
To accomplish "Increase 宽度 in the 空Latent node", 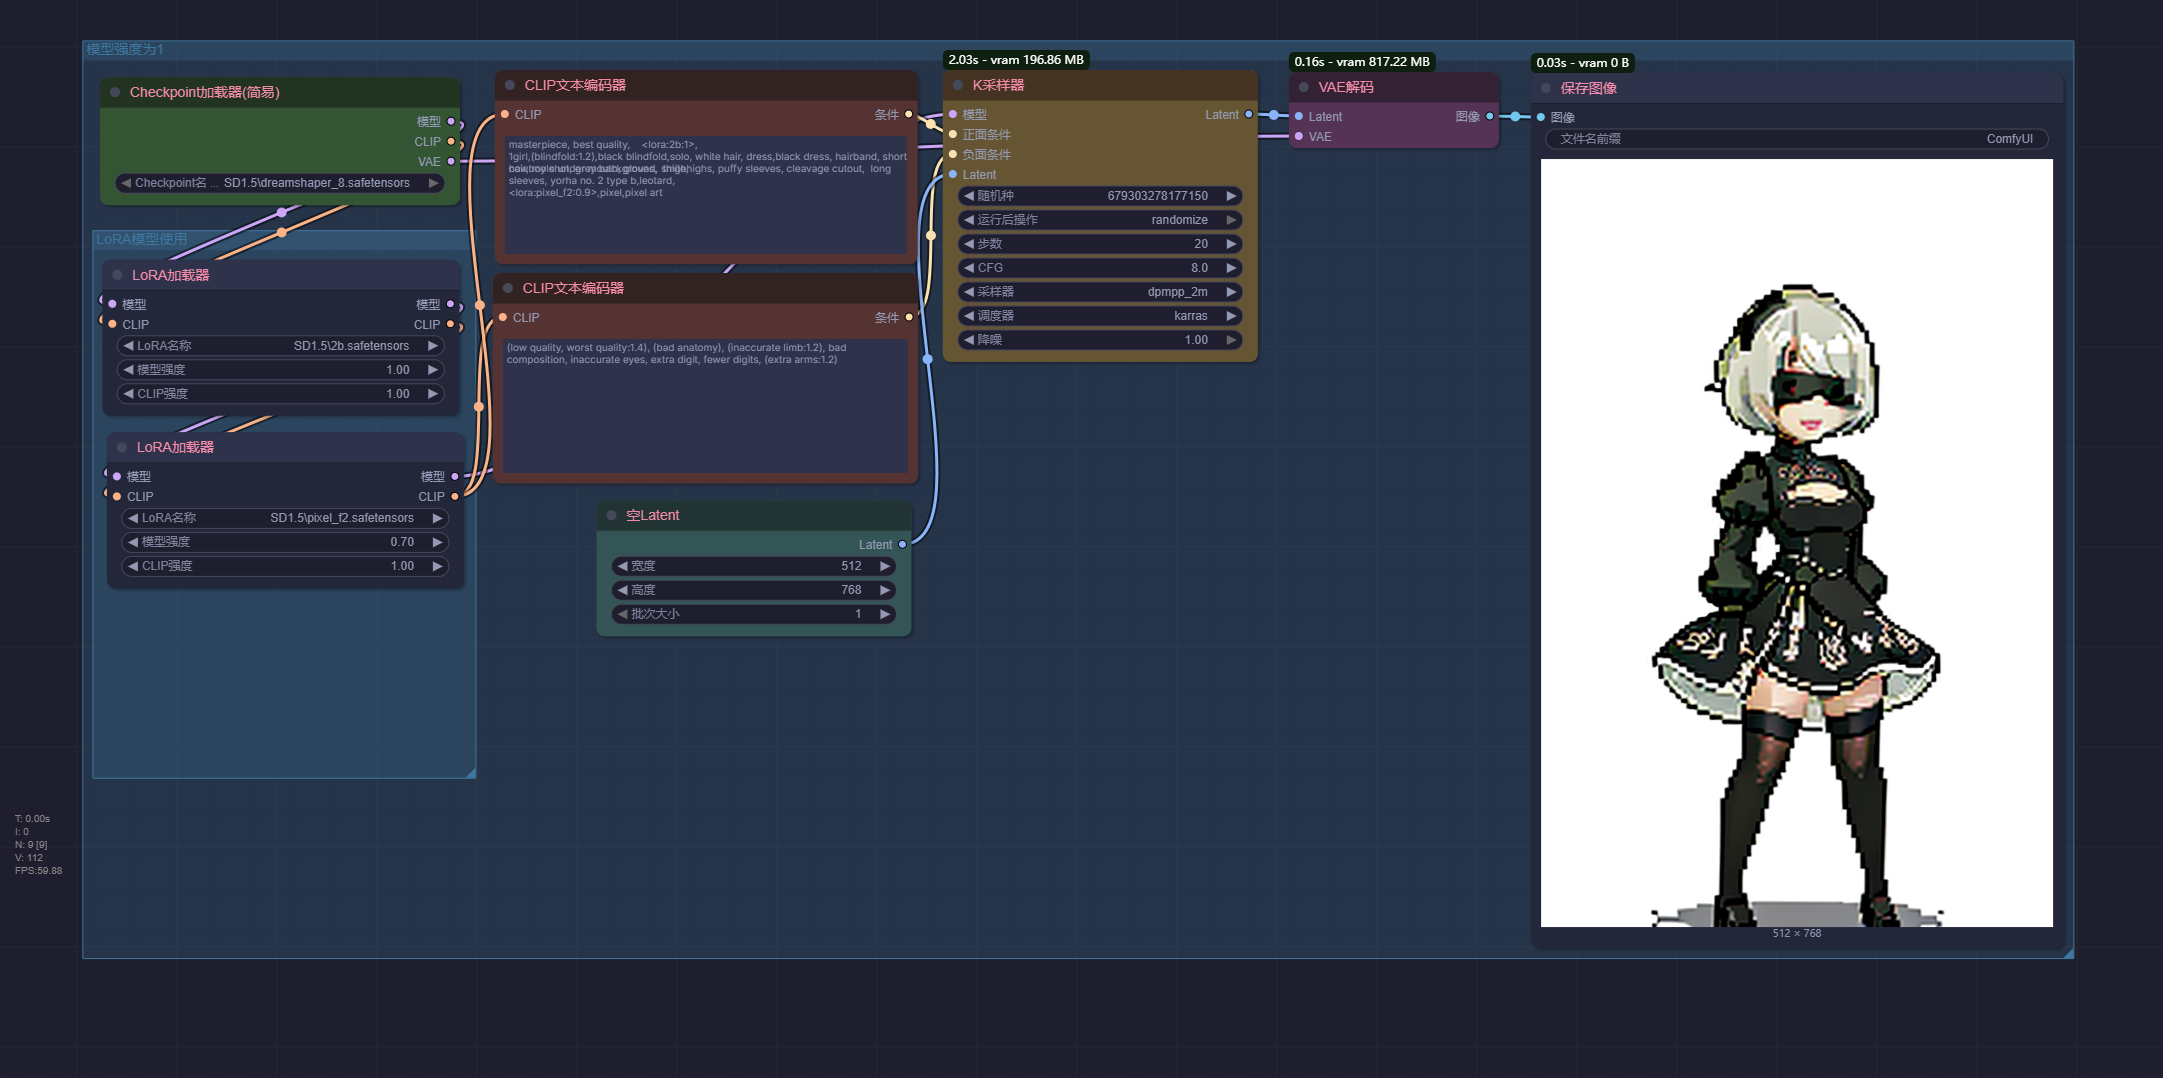I will pyautogui.click(x=884, y=566).
